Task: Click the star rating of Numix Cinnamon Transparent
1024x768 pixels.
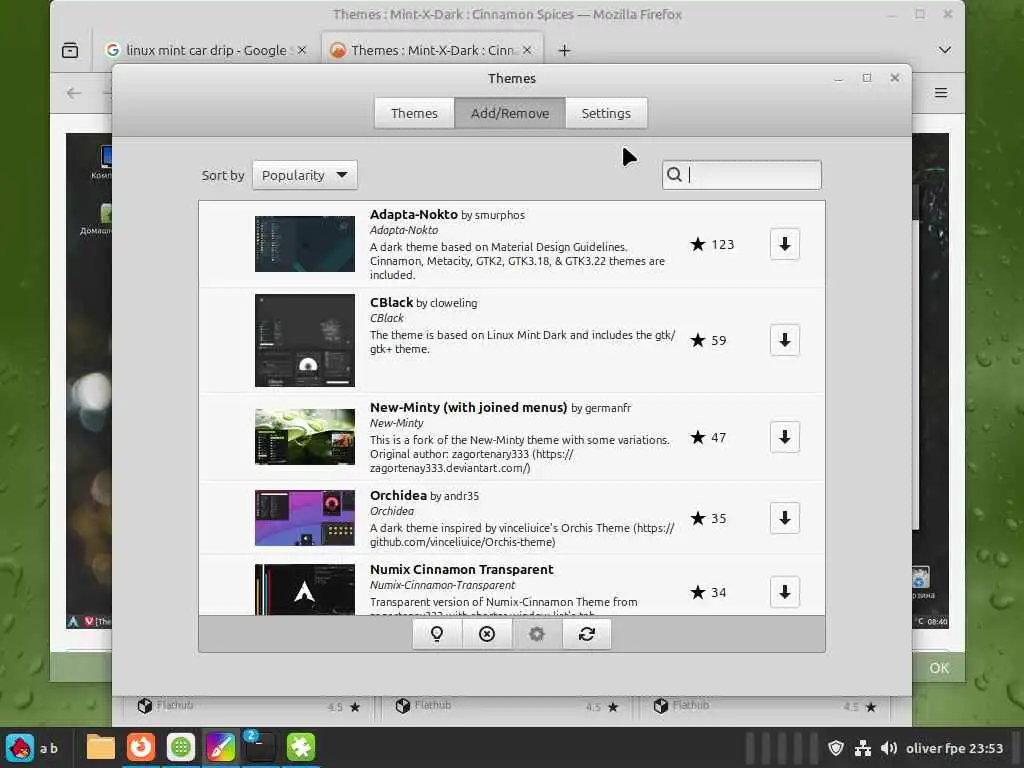Action: [708, 592]
